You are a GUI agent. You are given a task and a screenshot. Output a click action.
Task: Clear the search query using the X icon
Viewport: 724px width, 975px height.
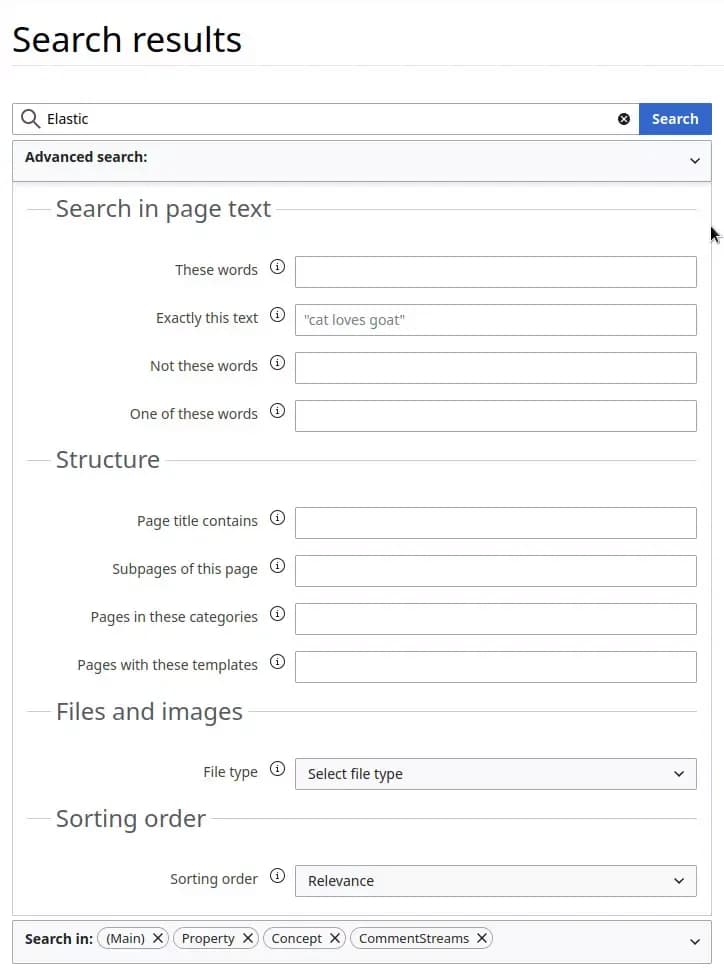(624, 118)
